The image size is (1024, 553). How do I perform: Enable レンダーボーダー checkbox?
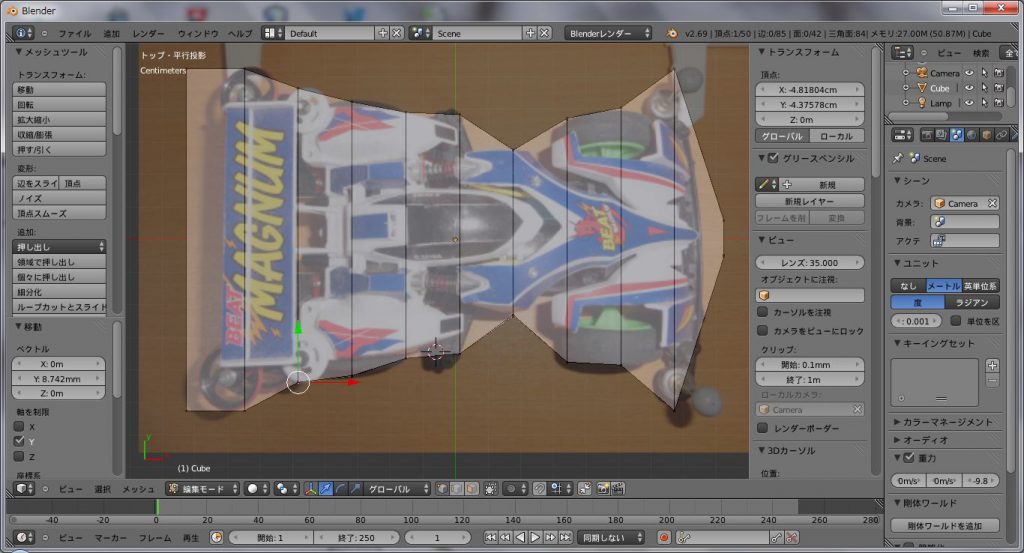pos(762,428)
